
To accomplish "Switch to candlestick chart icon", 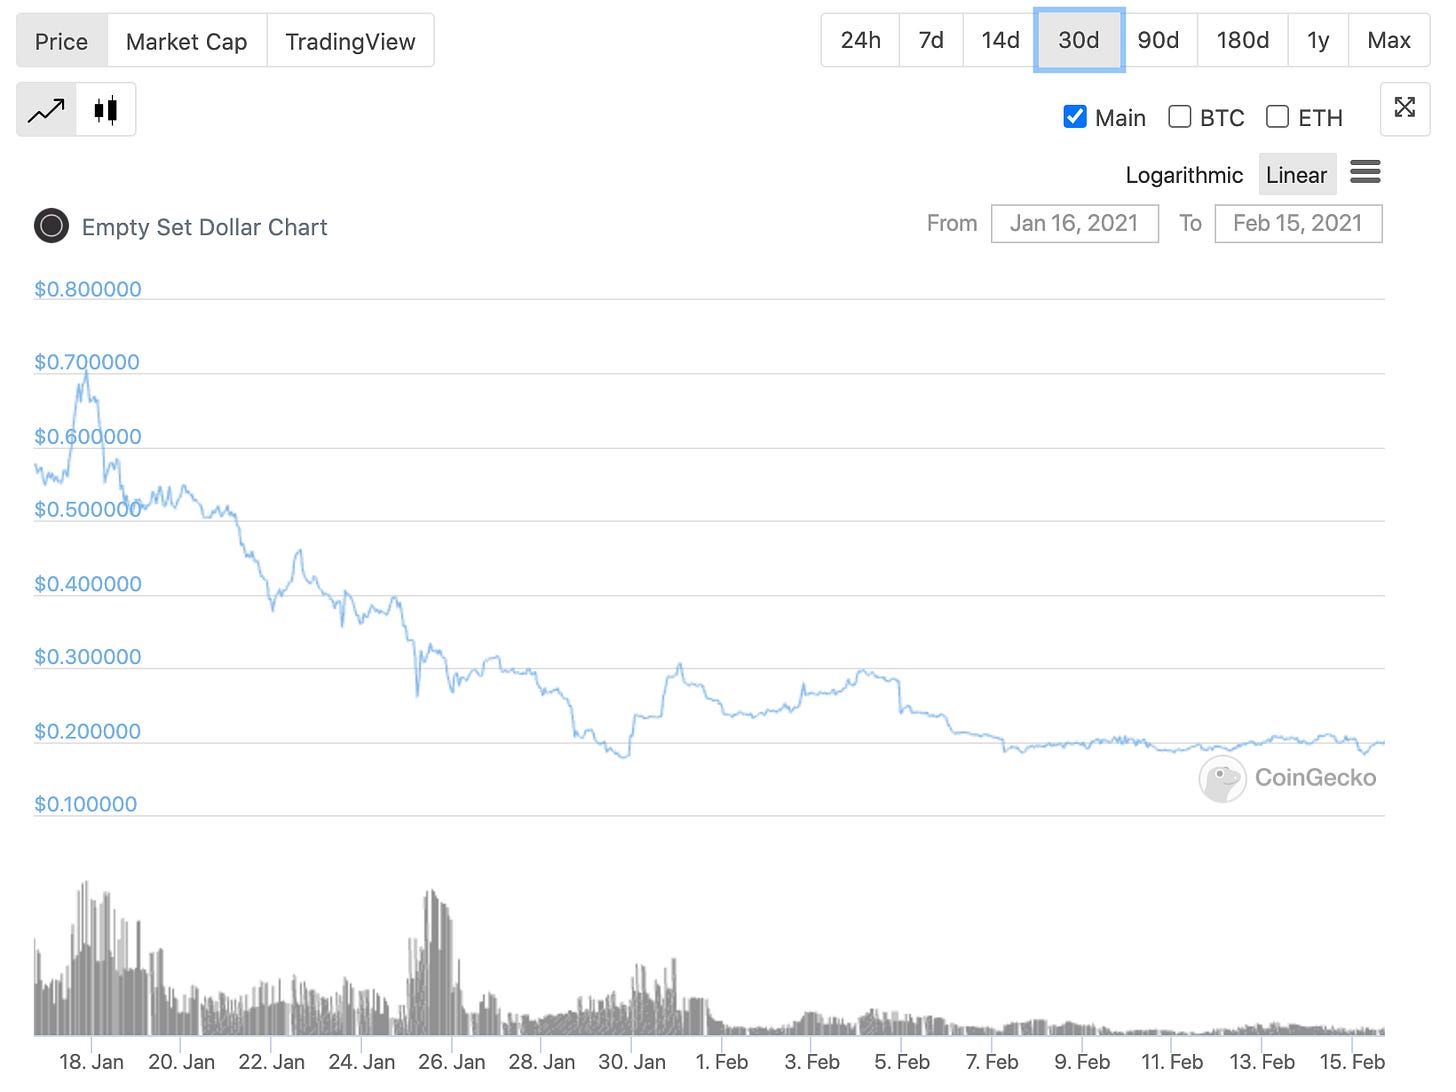I will pyautogui.click(x=106, y=110).
